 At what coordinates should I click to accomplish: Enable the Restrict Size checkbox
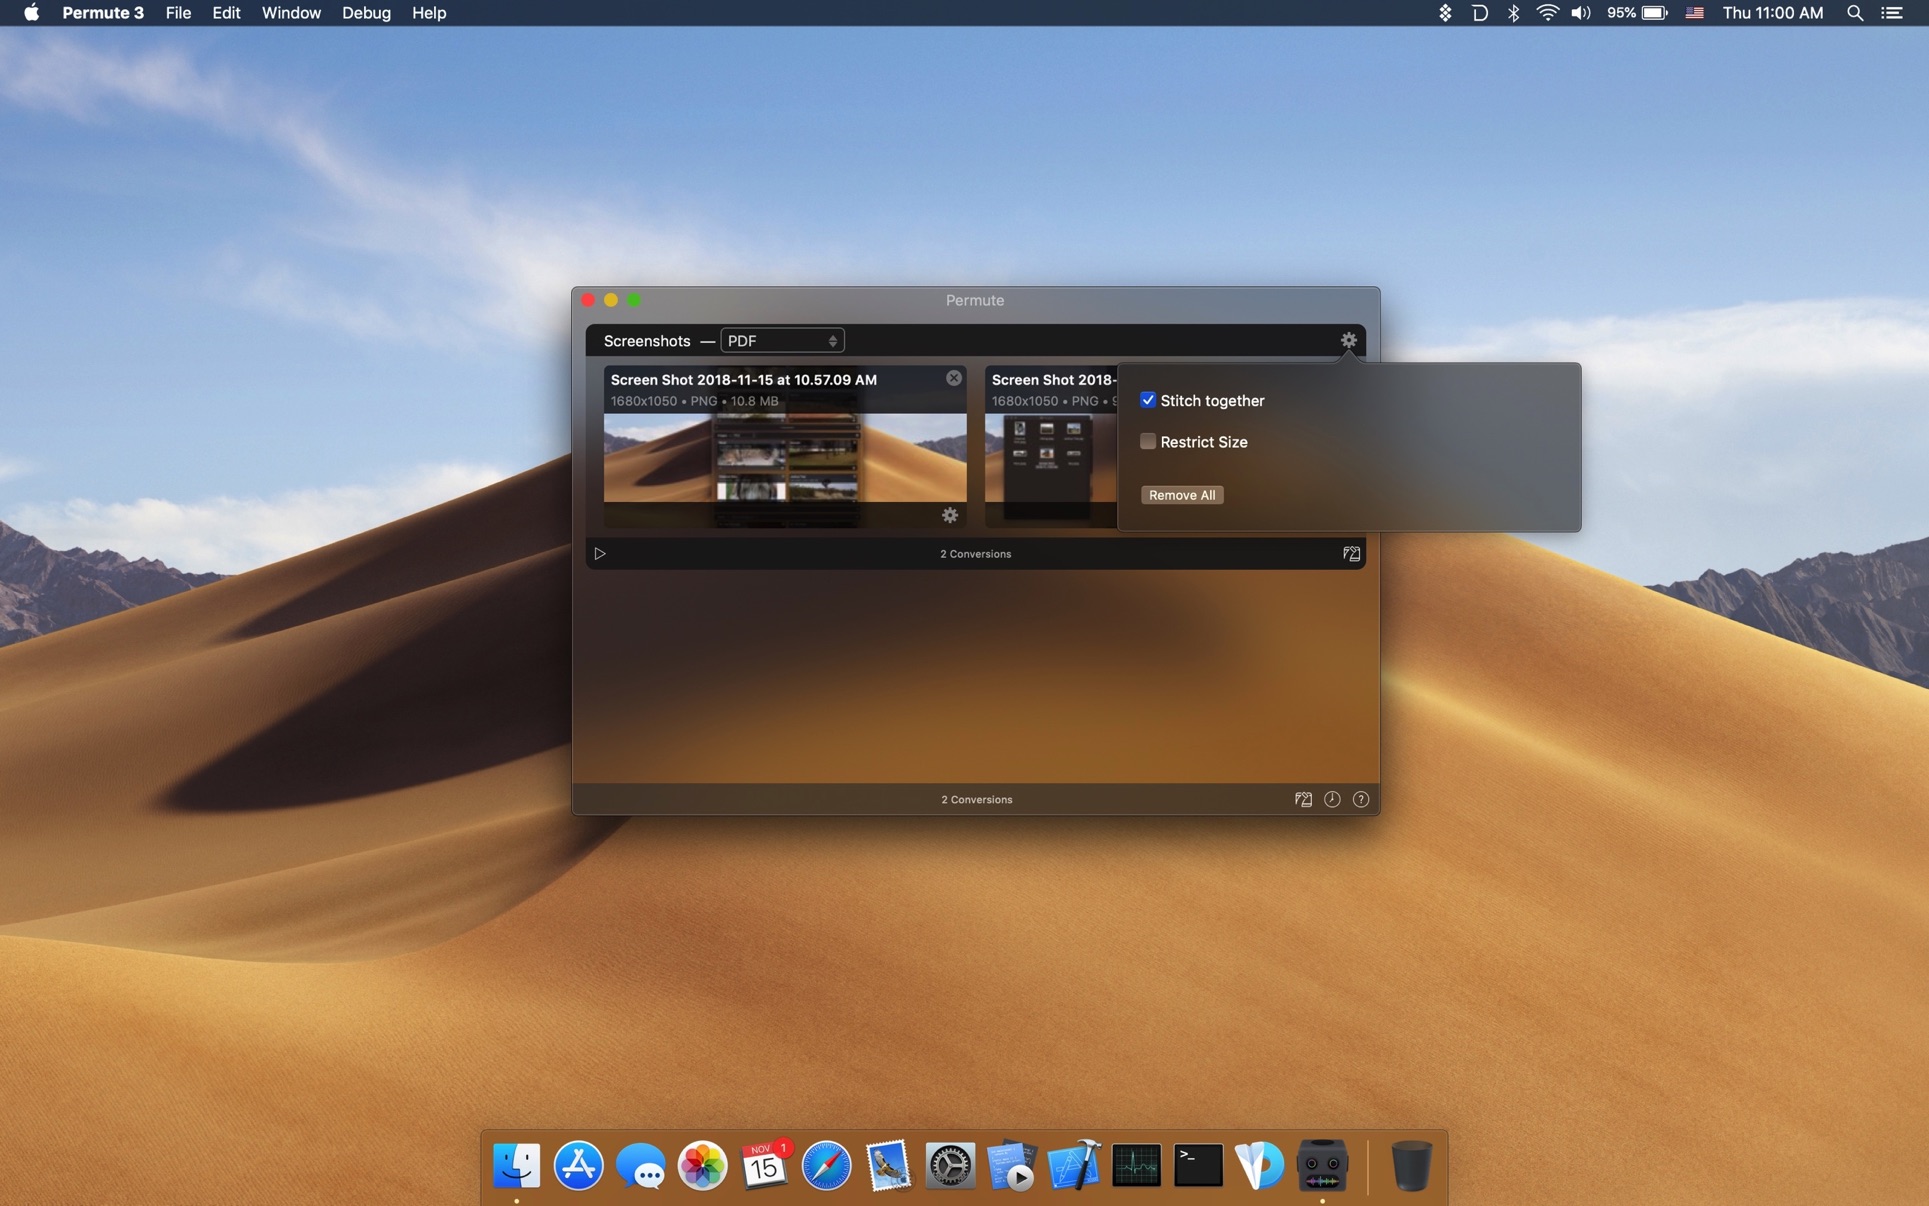tap(1147, 440)
